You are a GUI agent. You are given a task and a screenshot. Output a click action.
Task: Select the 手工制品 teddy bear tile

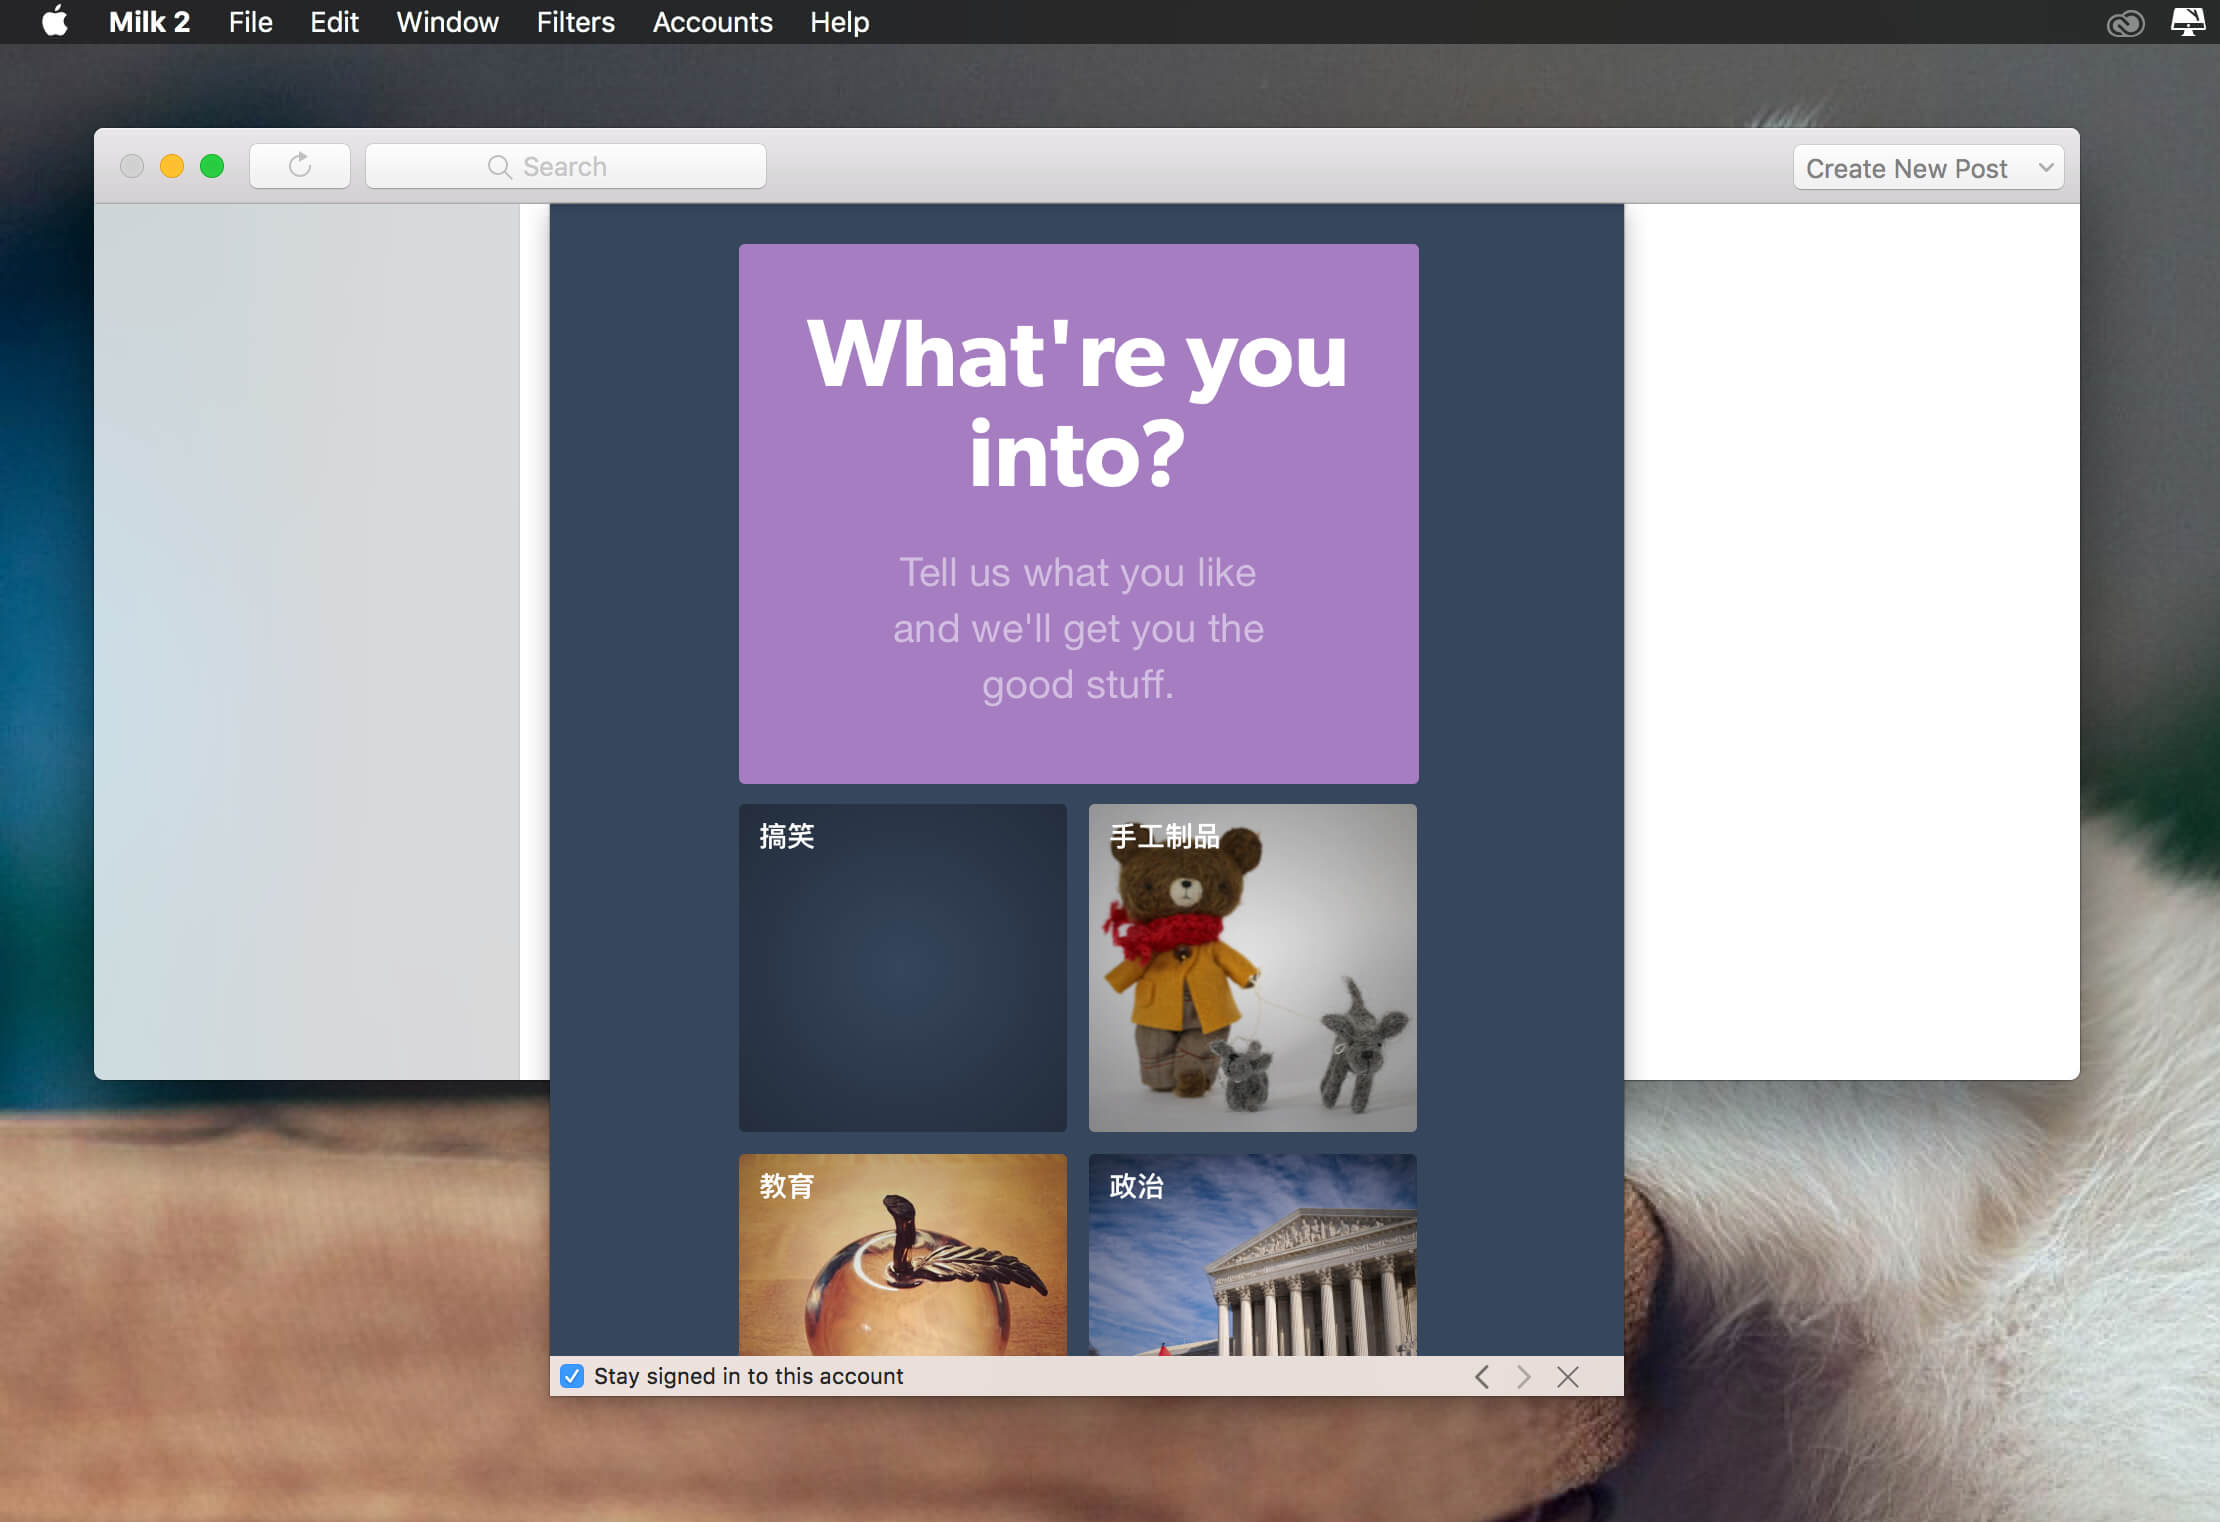click(1253, 968)
